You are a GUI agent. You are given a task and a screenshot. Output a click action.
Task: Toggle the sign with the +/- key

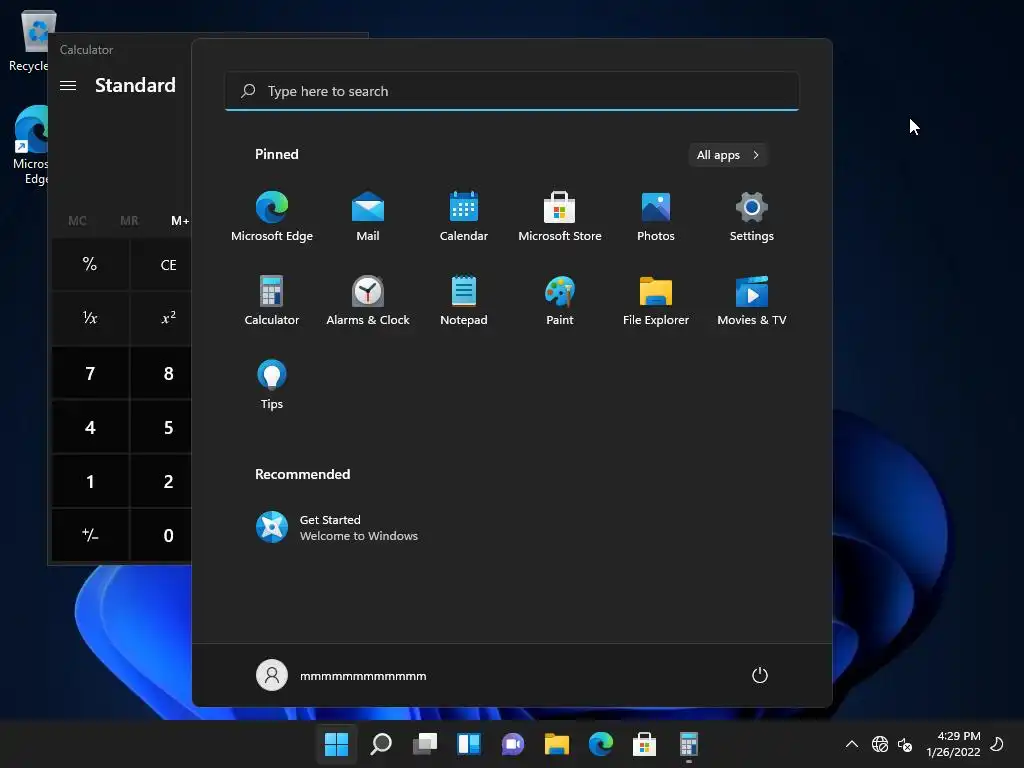90,536
